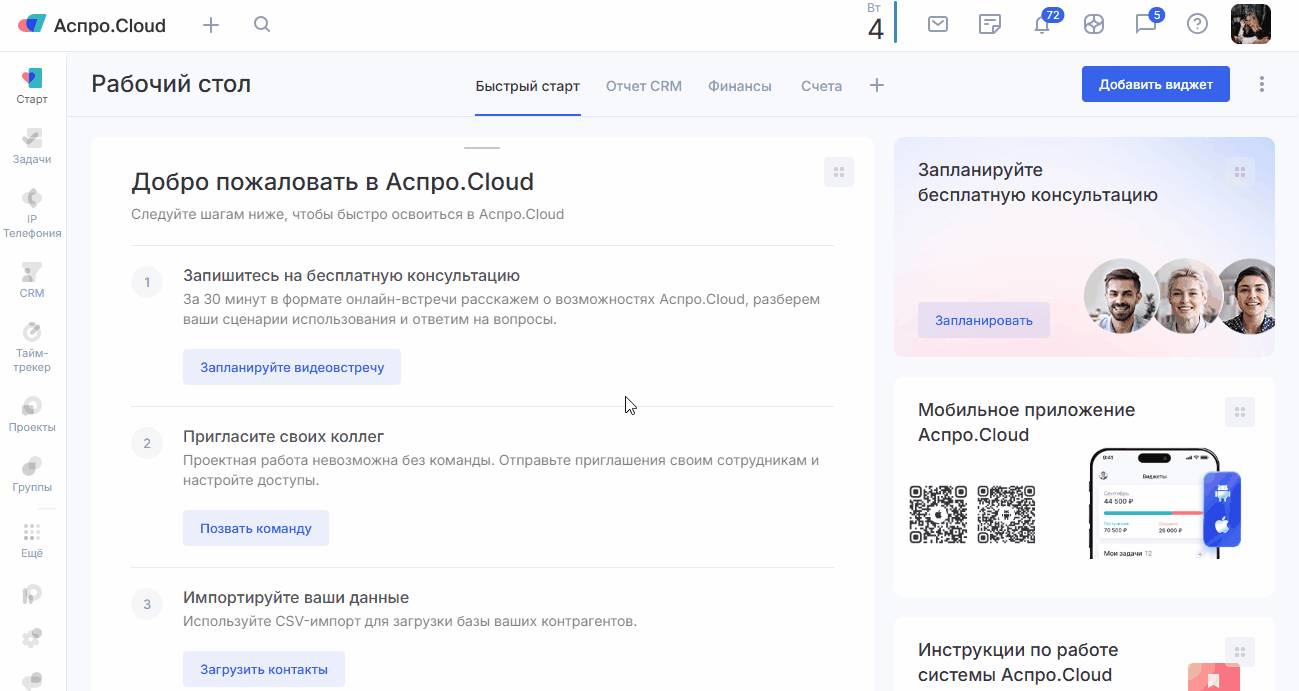Open Проекты in the sidebar

[32, 414]
